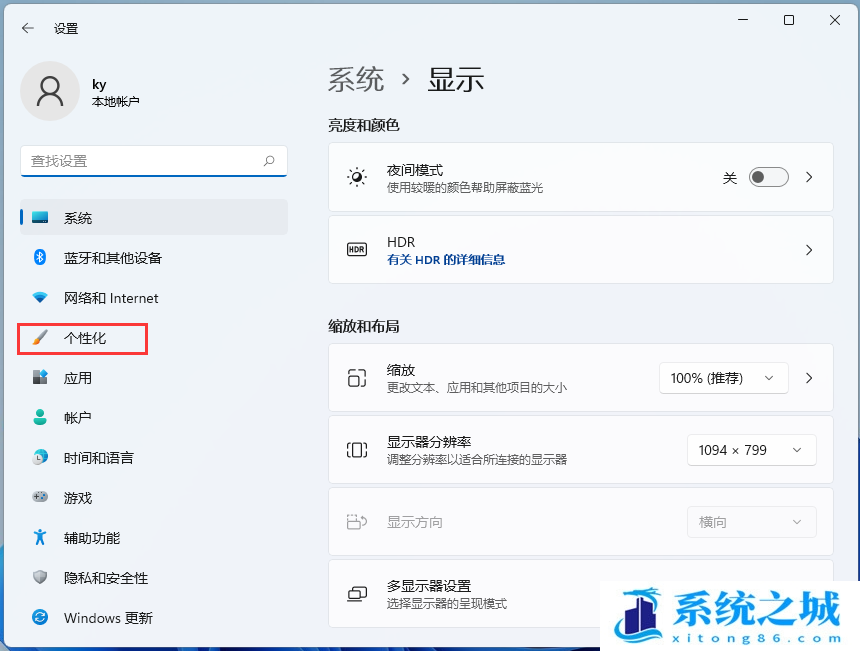
Task: Open the scale 100% (推荐) dropdown
Action: pyautogui.click(x=723, y=378)
